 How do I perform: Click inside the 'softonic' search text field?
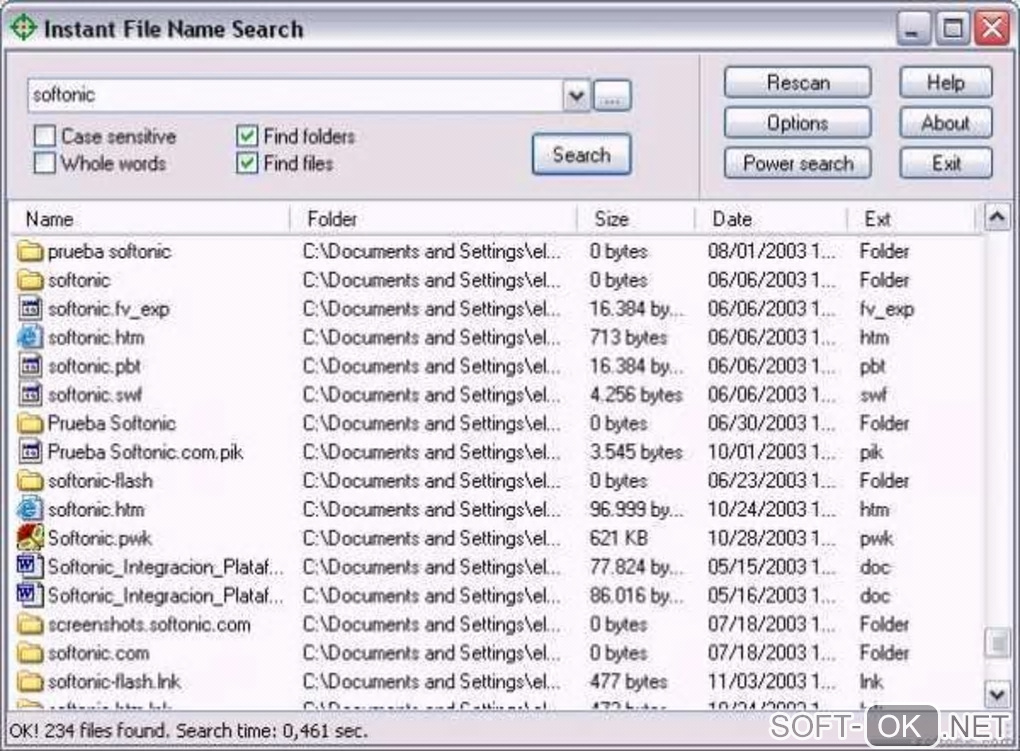click(x=295, y=96)
